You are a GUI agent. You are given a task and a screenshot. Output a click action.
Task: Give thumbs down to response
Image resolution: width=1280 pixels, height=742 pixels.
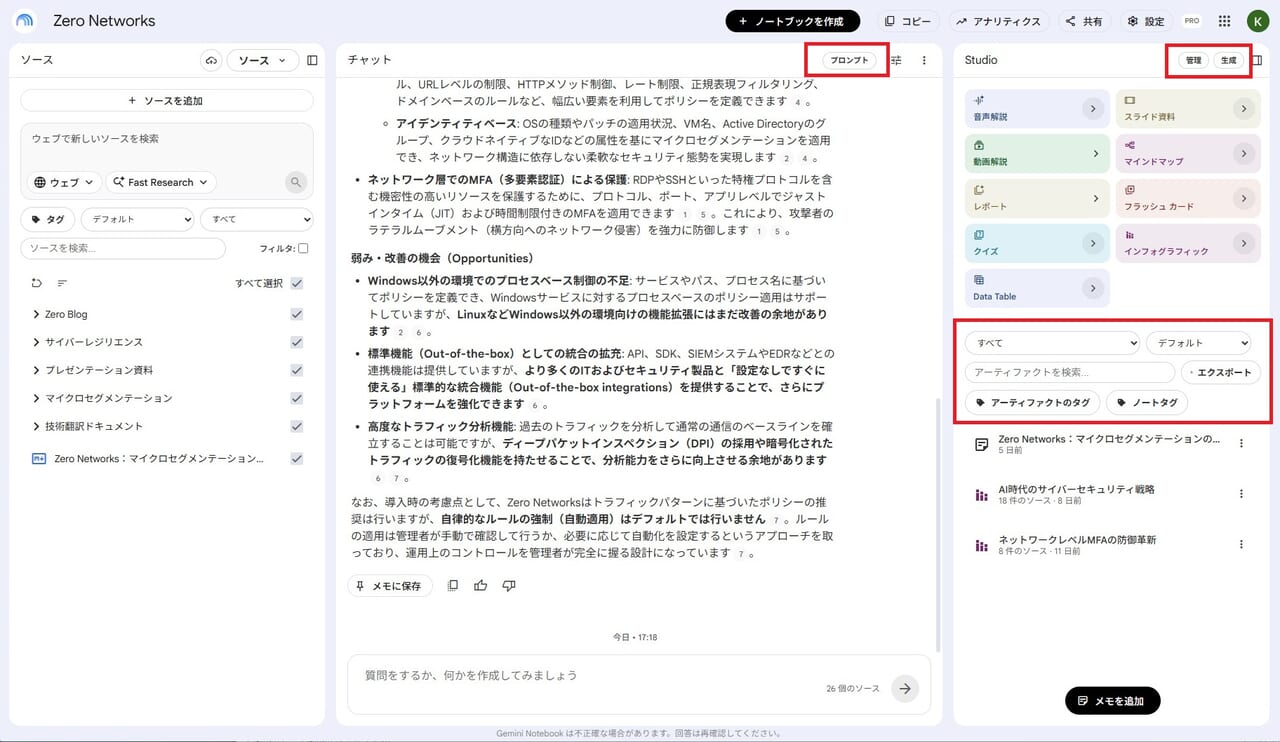pos(509,585)
